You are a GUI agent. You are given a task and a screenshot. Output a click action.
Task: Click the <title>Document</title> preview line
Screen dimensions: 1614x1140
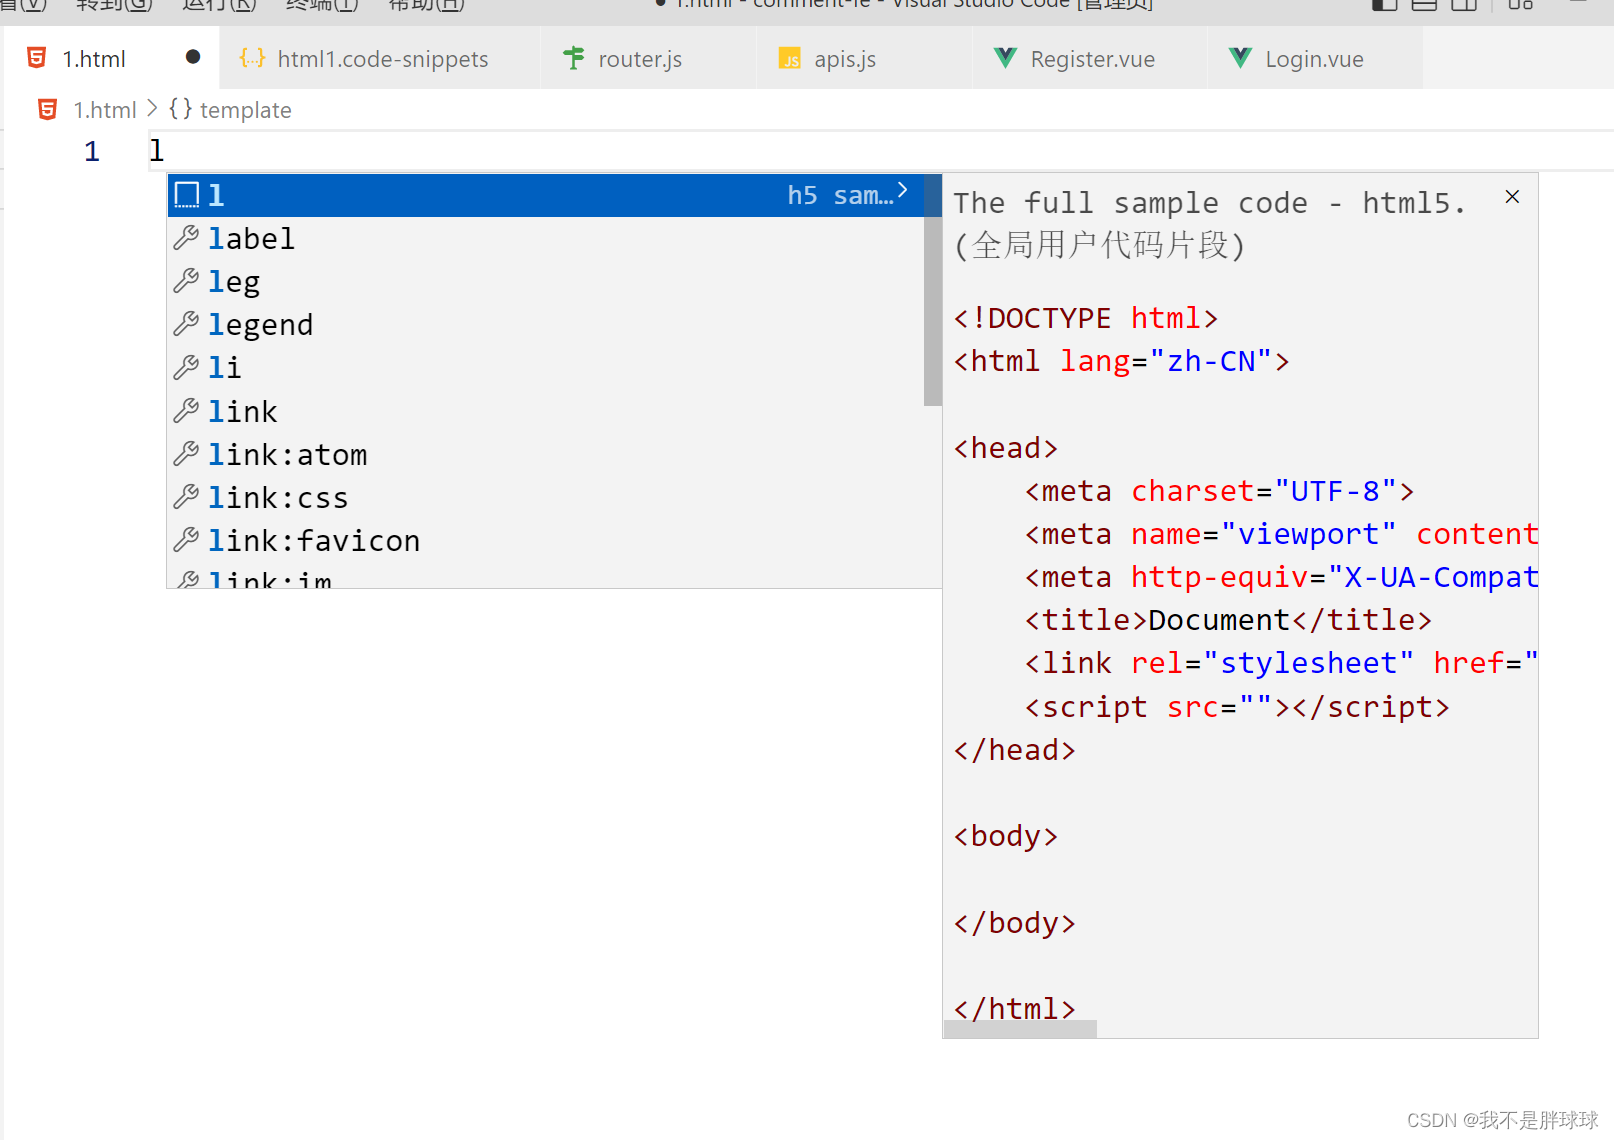point(1228,620)
